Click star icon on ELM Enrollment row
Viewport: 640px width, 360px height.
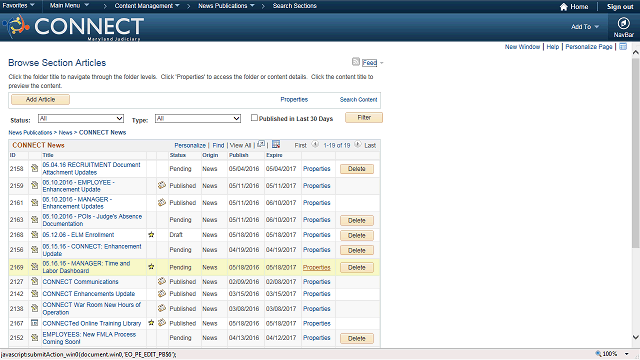(151, 235)
